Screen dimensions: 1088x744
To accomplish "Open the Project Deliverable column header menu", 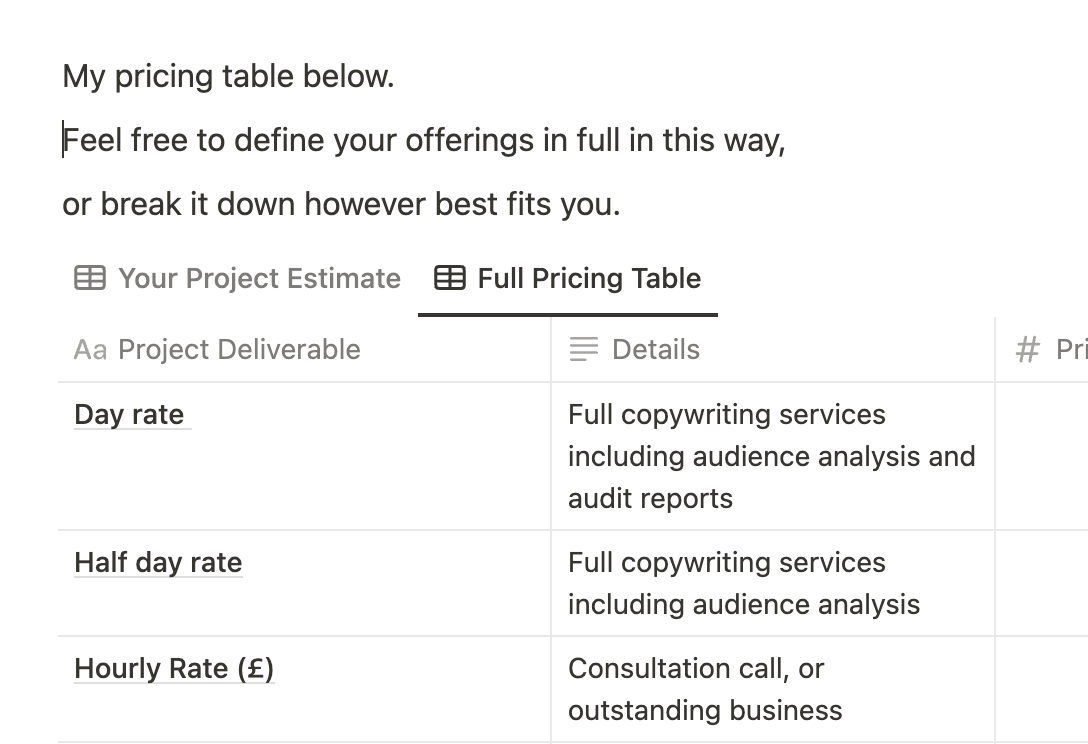I will pos(305,350).
